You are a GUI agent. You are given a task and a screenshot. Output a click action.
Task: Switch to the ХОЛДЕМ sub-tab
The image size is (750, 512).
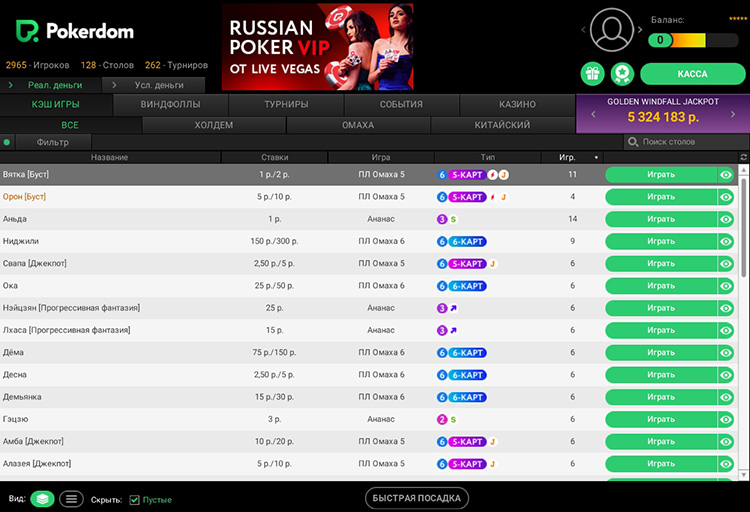tap(214, 125)
